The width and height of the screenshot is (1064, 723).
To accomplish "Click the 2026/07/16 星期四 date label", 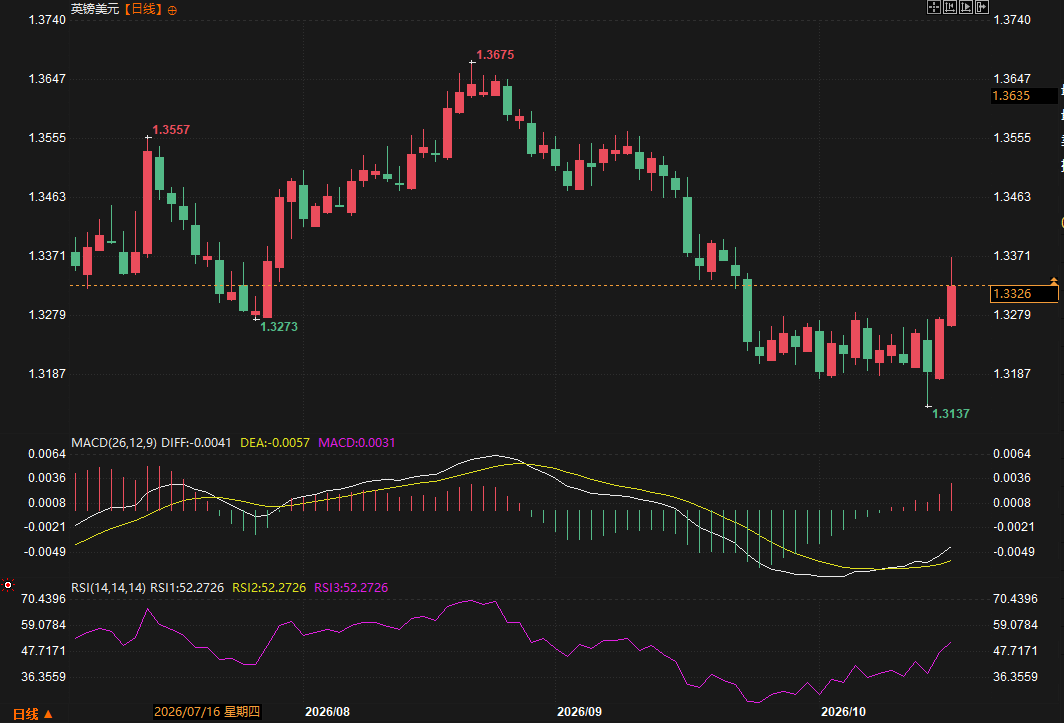I will click(x=207, y=711).
